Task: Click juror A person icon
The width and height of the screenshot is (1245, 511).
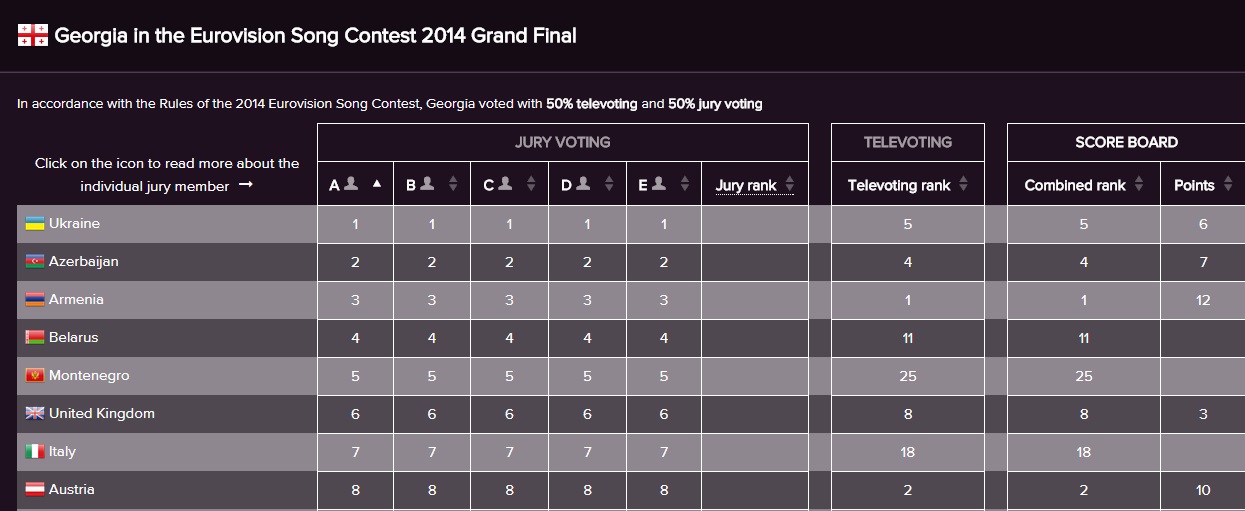Action: (x=351, y=183)
